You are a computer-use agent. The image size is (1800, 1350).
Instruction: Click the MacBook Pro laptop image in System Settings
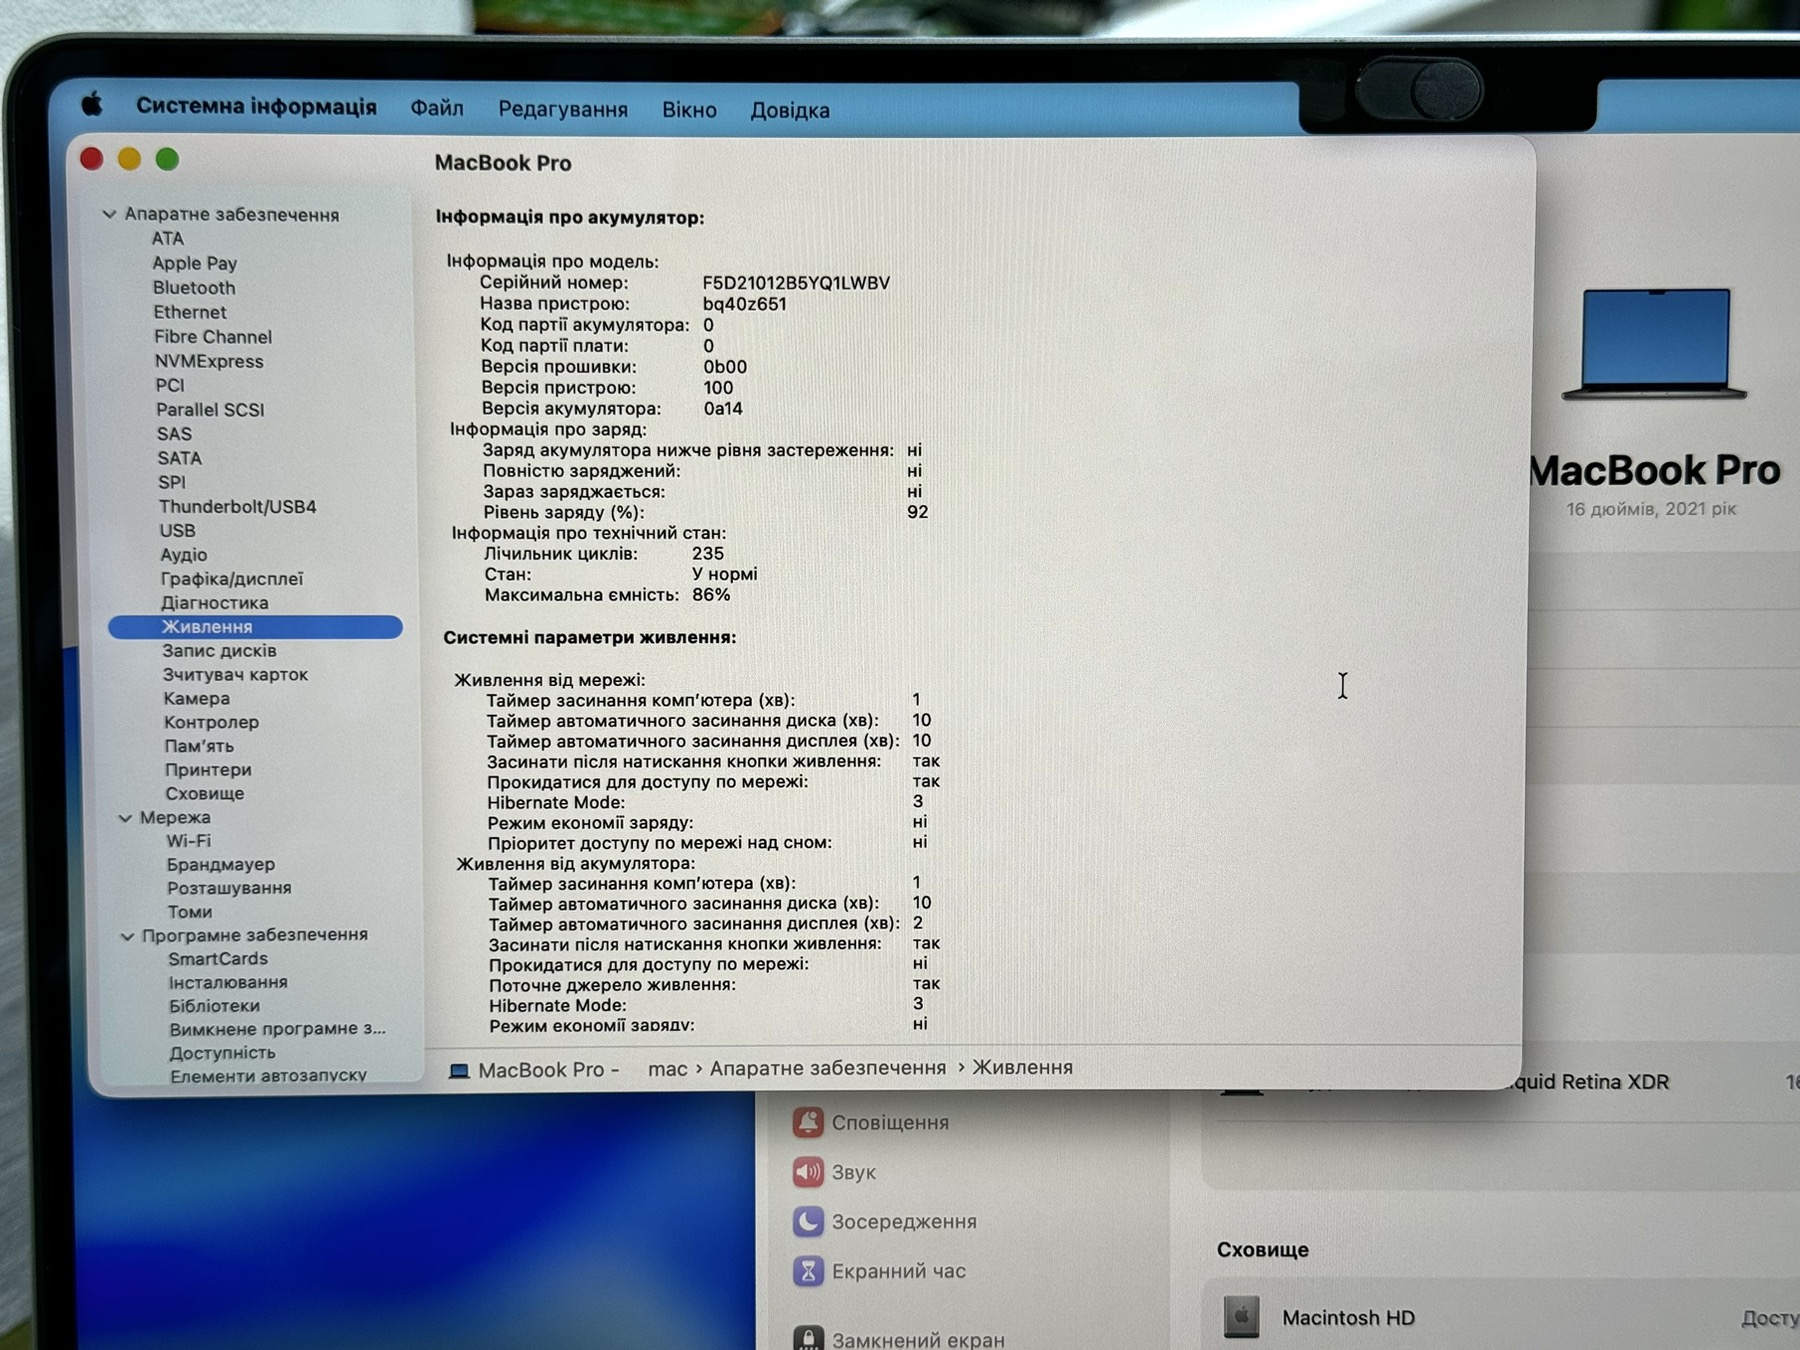1655,344
